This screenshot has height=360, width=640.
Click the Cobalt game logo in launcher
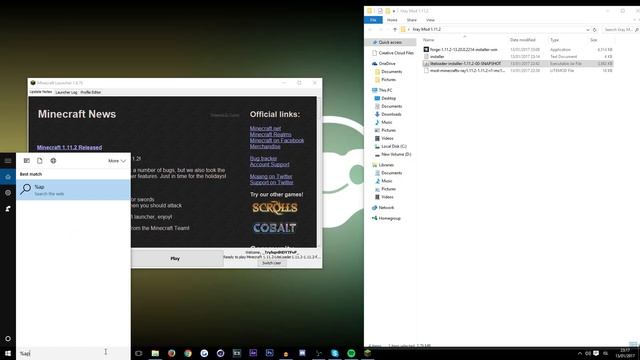pos(275,228)
